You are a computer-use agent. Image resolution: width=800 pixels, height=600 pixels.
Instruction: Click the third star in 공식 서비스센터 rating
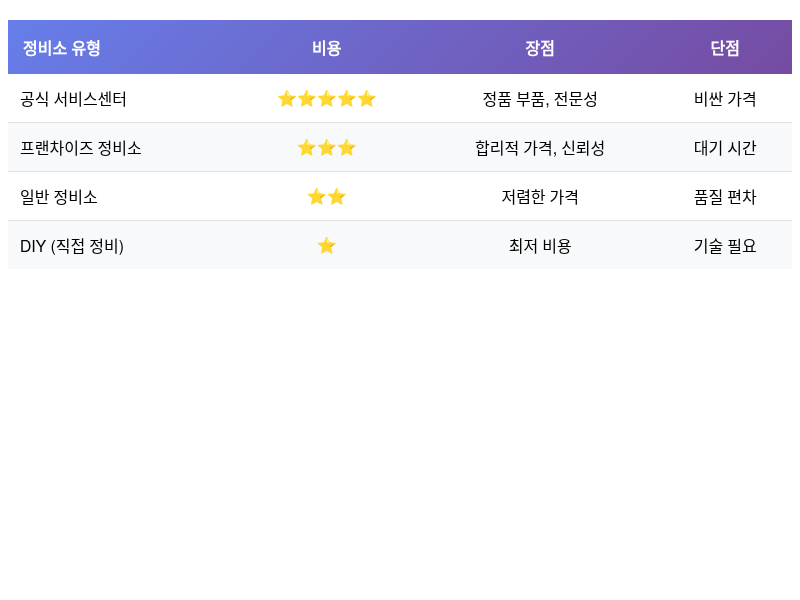point(327,99)
